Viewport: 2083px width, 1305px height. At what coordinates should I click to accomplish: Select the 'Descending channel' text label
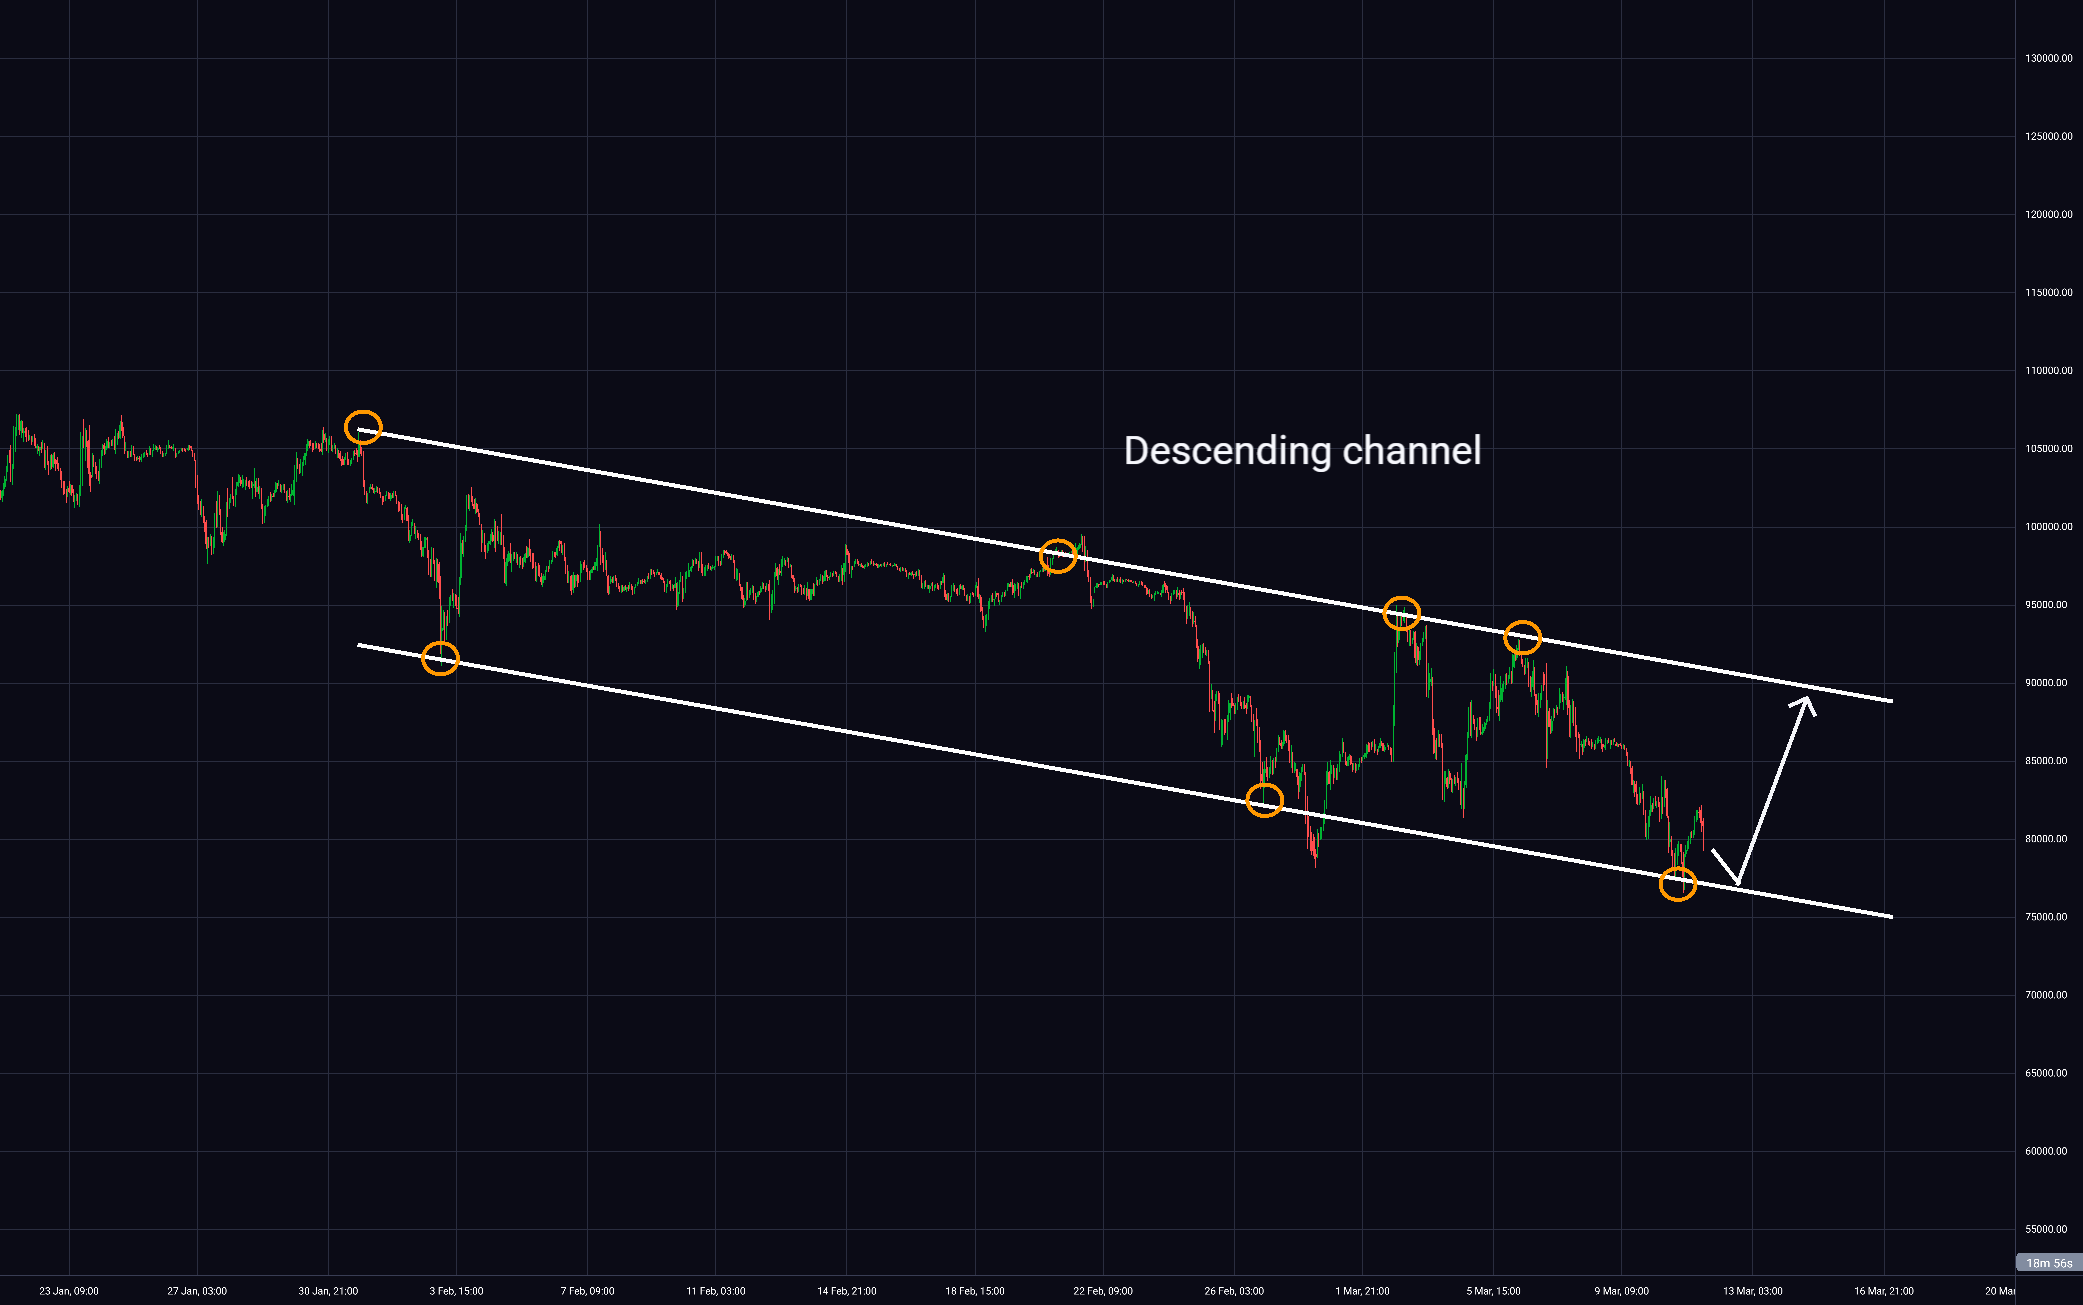click(x=1302, y=451)
